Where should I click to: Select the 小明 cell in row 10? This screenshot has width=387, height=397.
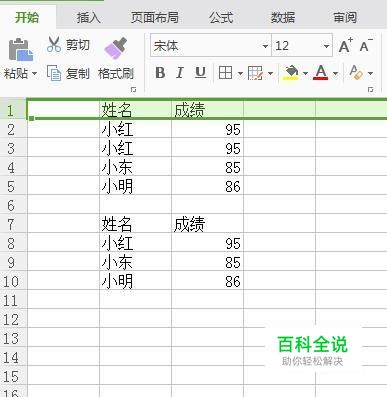pyautogui.click(x=135, y=281)
